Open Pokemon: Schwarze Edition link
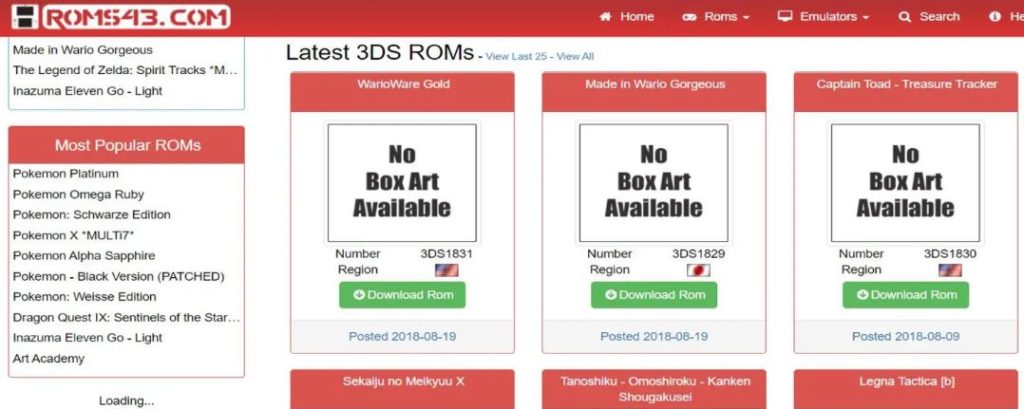 point(91,214)
